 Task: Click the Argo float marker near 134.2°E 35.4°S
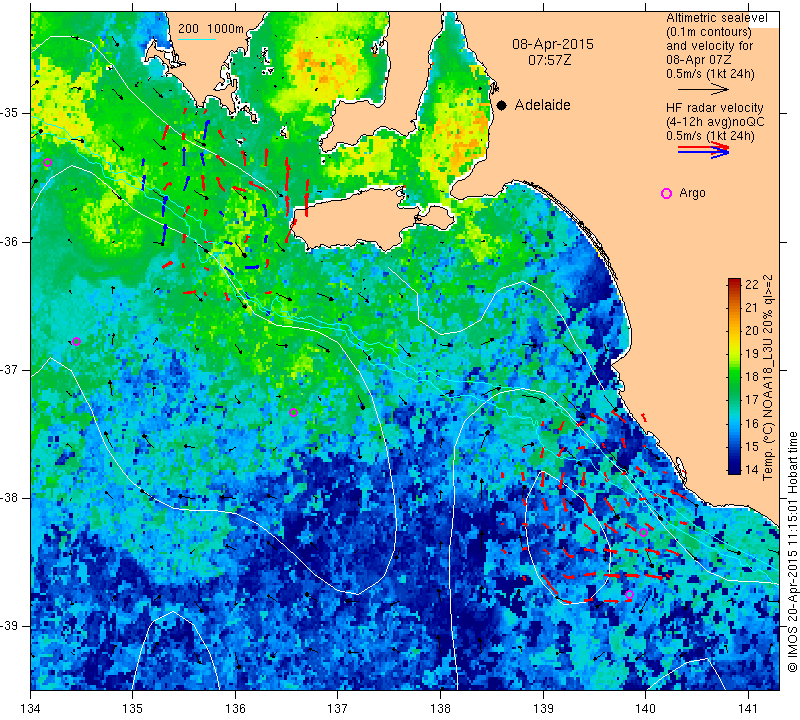pyautogui.click(x=47, y=163)
